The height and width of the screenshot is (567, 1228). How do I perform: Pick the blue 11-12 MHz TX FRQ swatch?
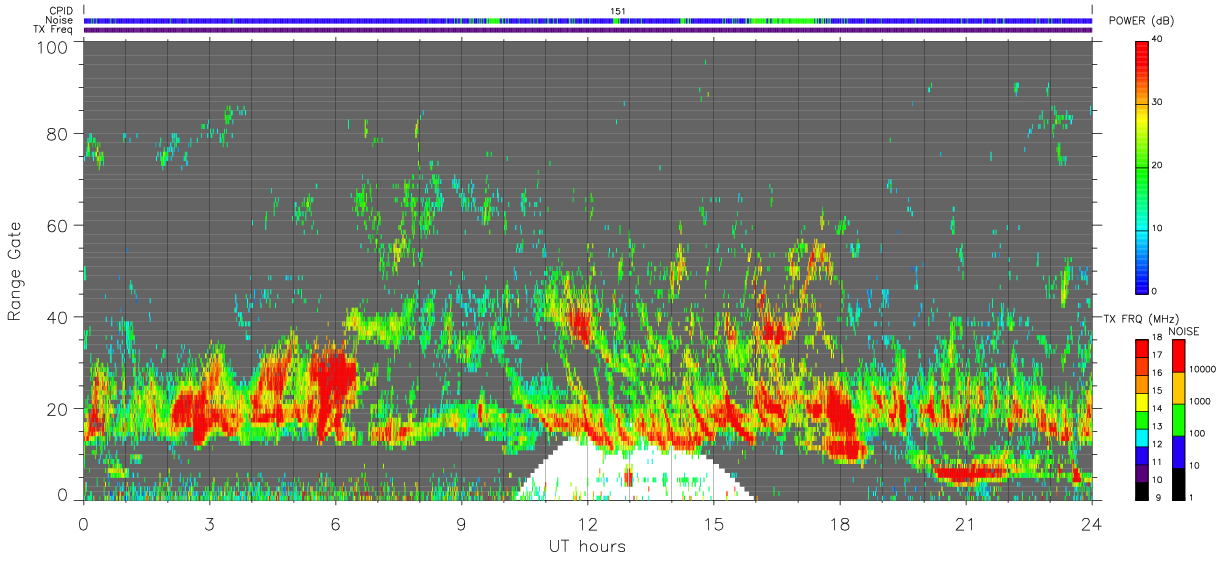(x=1141, y=454)
